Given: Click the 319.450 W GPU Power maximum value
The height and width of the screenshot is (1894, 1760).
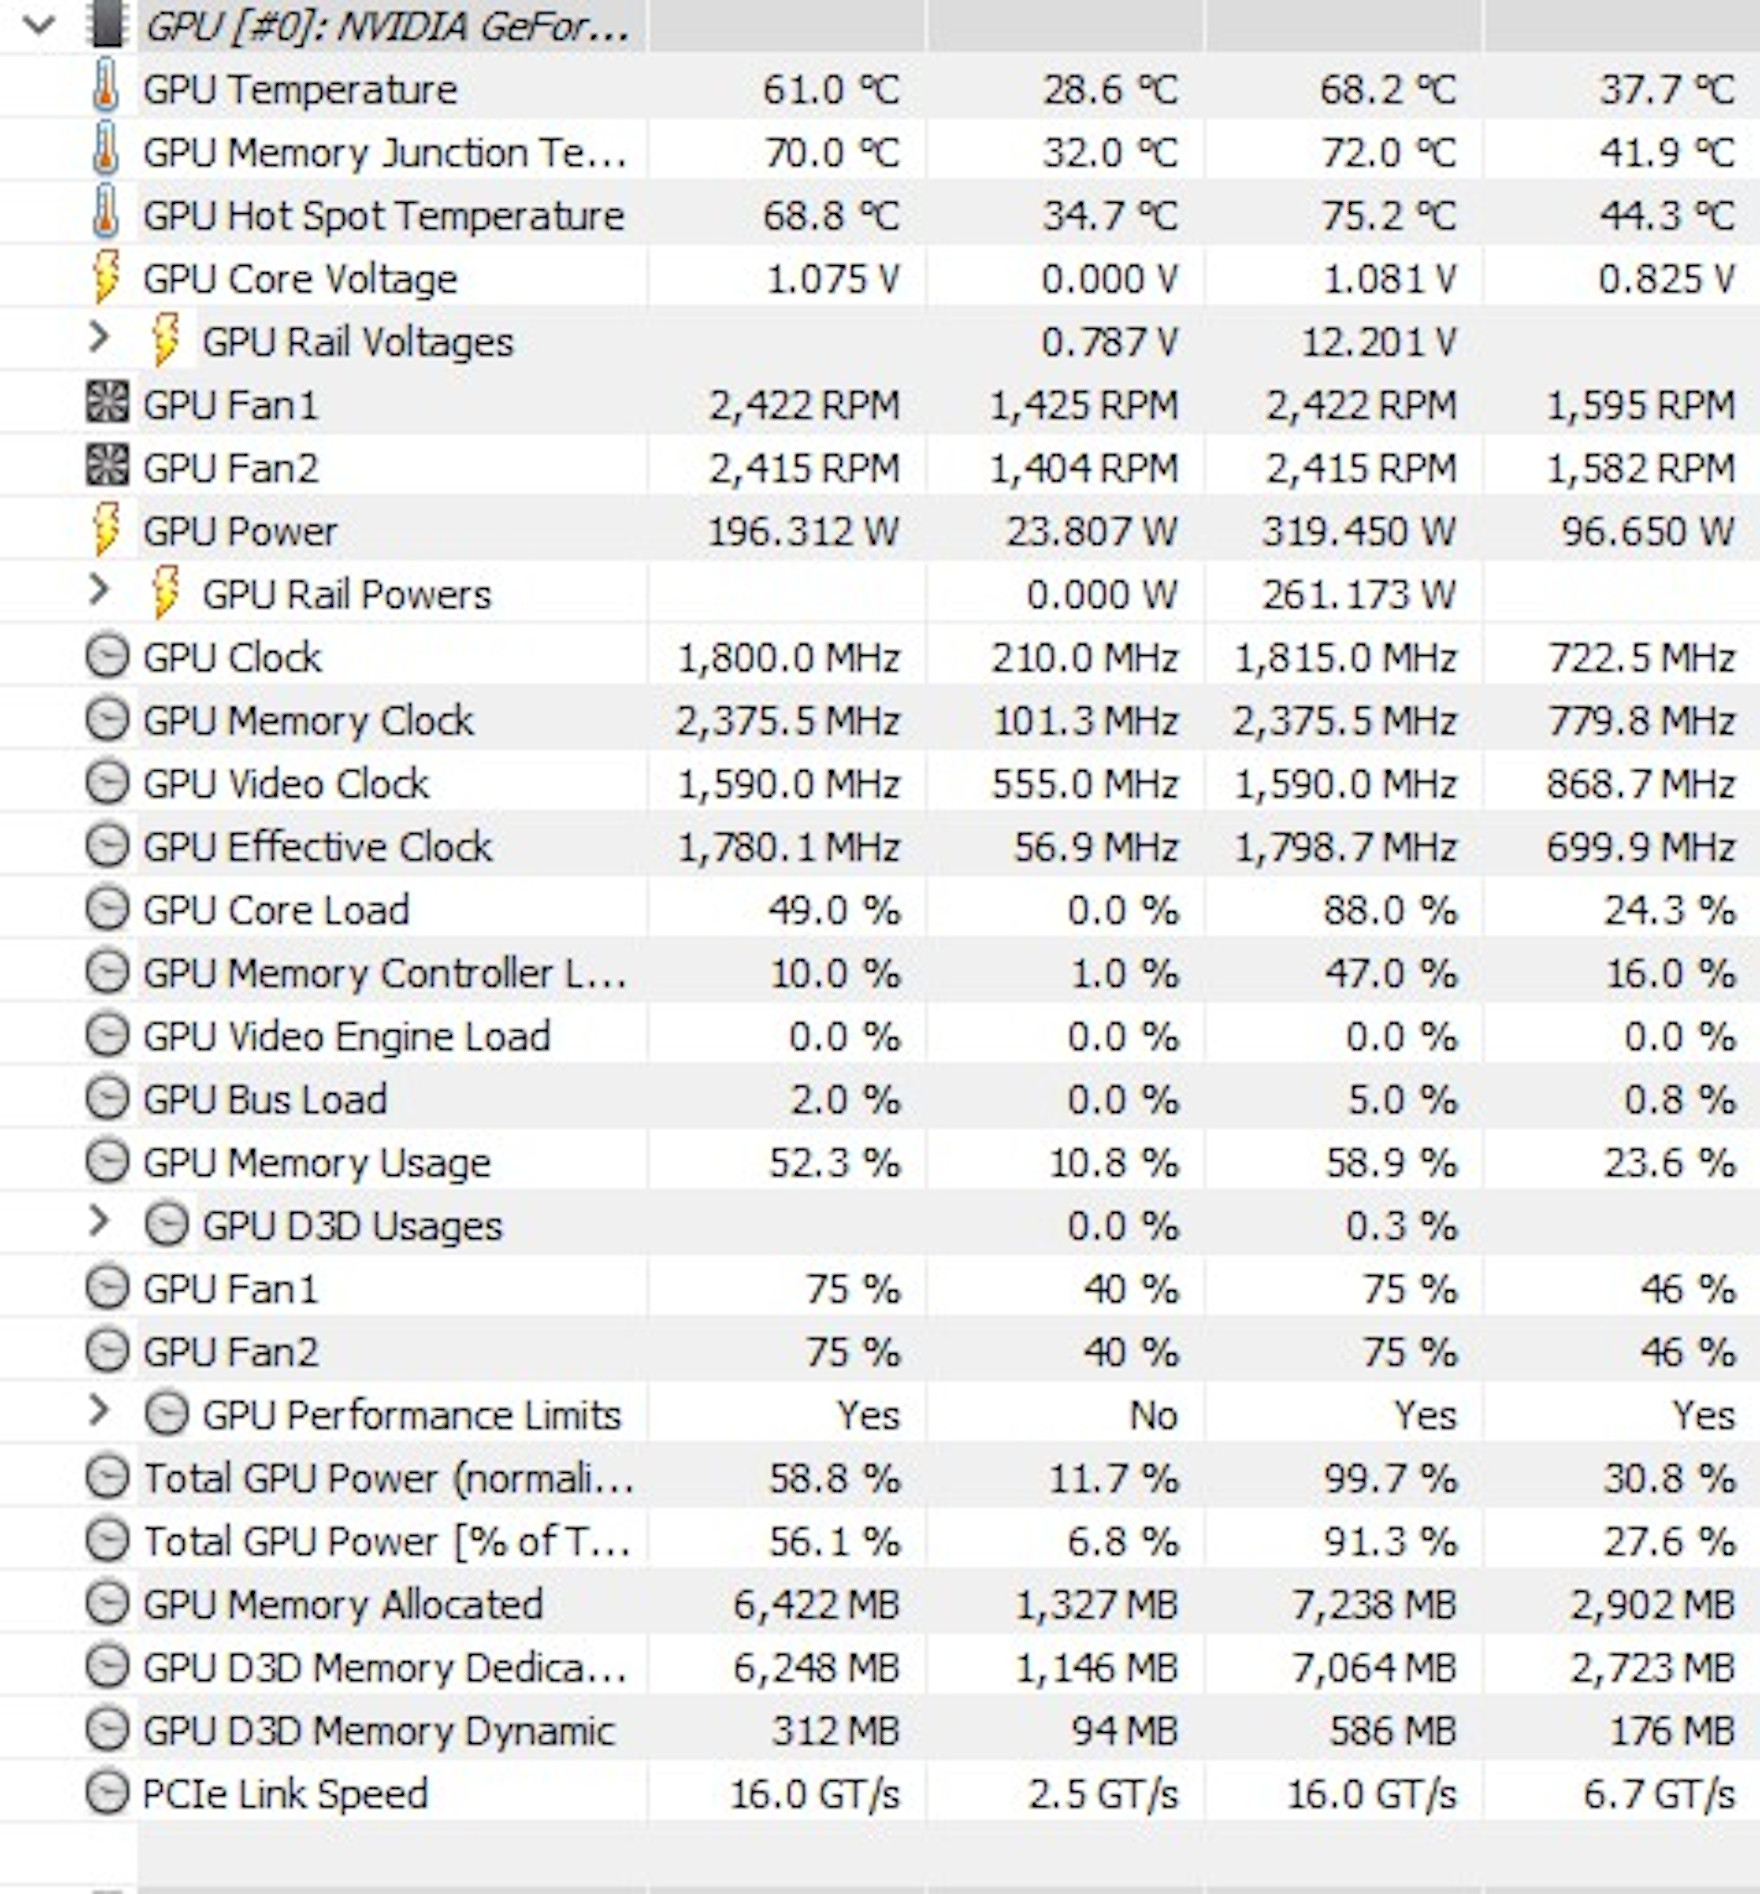Looking at the screenshot, I should coord(1355,531).
